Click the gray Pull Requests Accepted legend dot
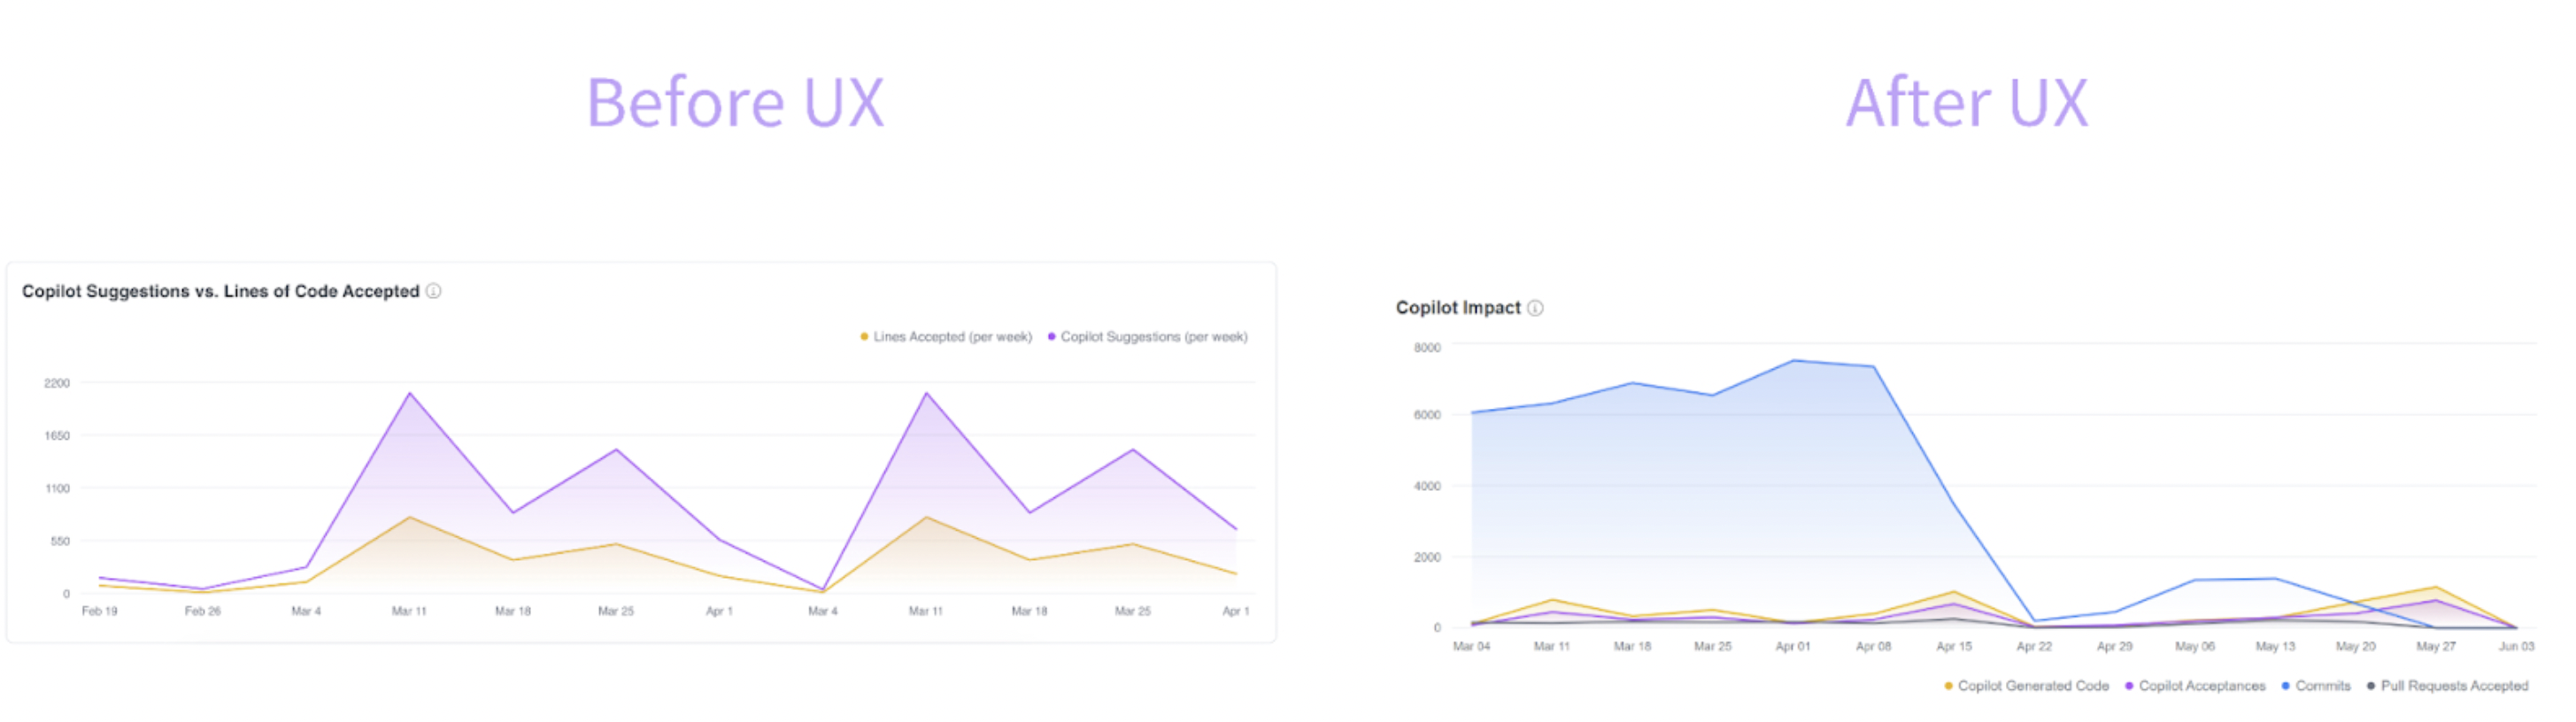Screen dimensions: 2576x722 pos(2371,686)
